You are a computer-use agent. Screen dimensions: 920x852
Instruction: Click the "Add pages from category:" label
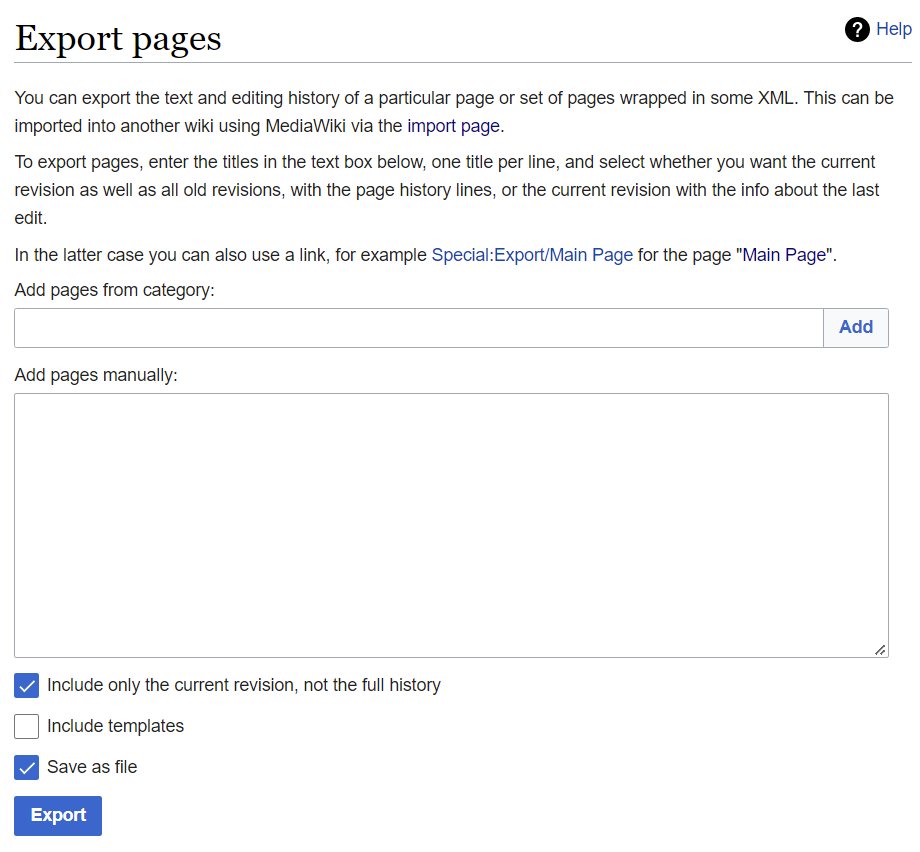pos(115,291)
